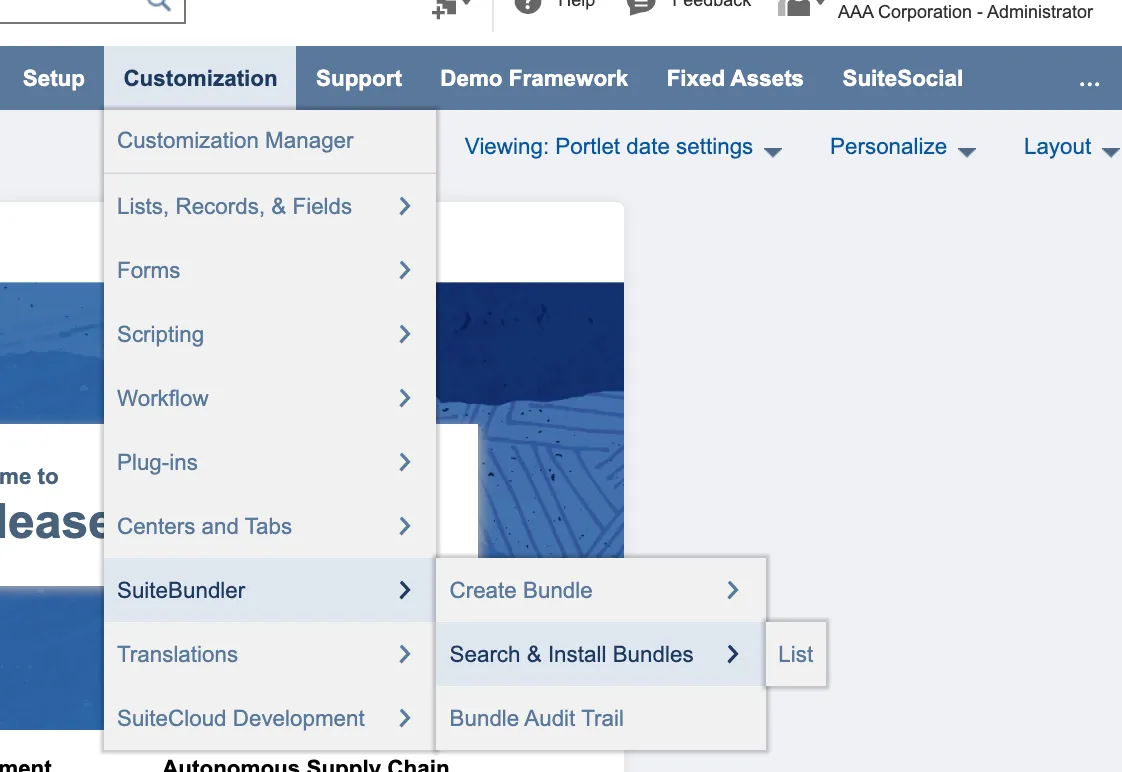Open the Create New plus icon
The height and width of the screenshot is (772, 1122).
[446, 8]
